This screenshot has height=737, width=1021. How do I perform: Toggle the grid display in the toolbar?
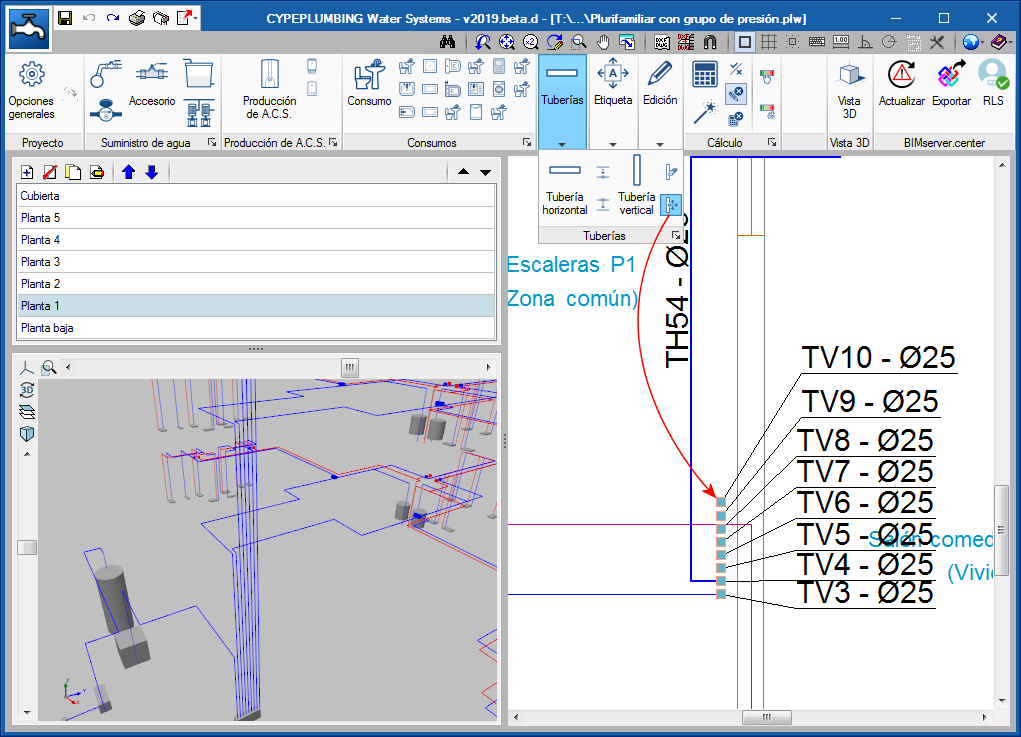769,42
